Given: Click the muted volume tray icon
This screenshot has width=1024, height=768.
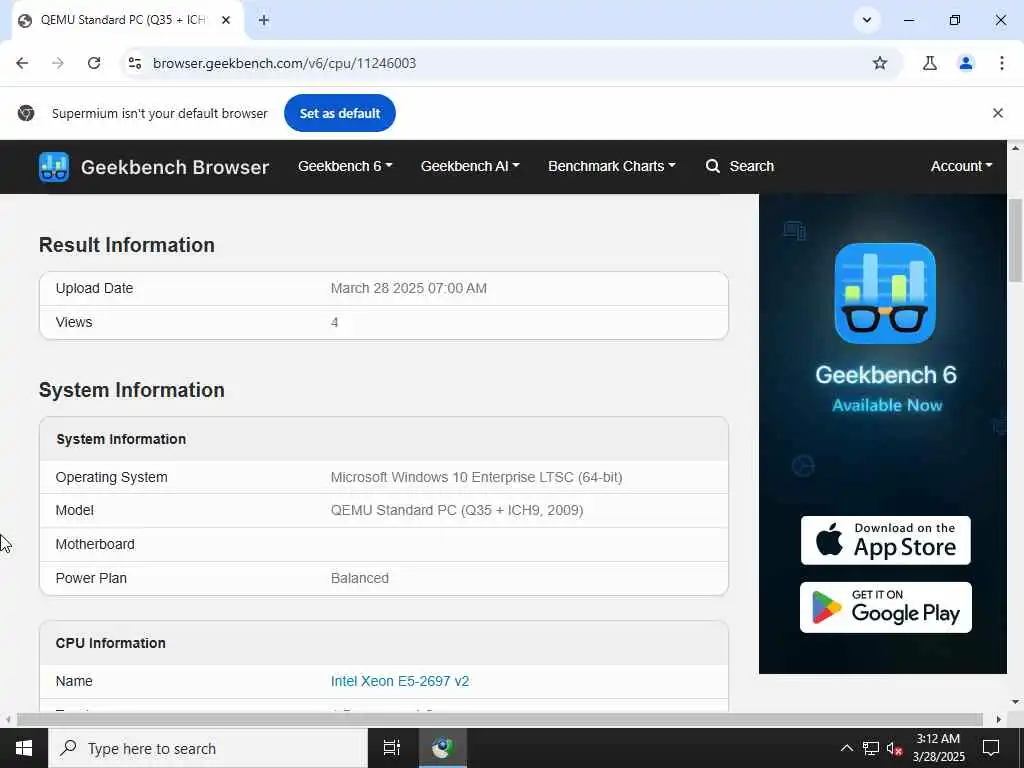Looking at the screenshot, I should click(x=894, y=748).
